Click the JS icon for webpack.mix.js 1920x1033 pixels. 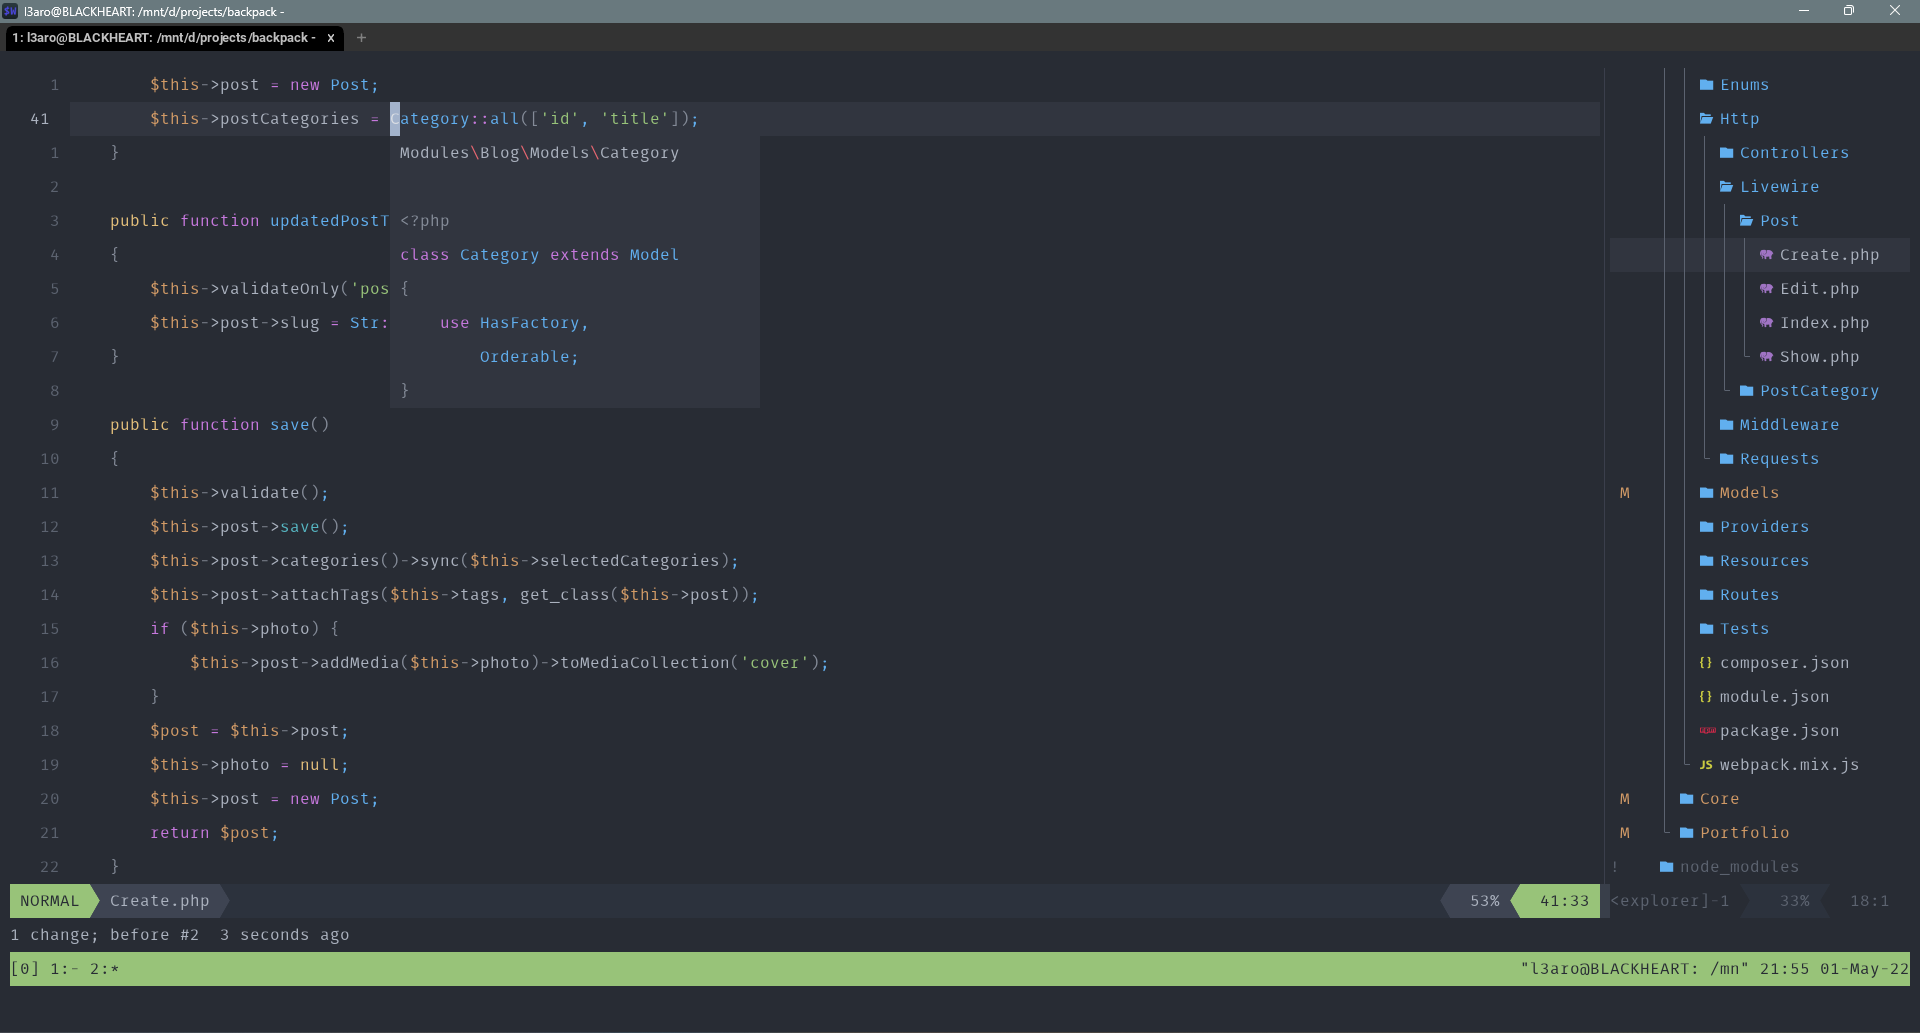tap(1706, 765)
